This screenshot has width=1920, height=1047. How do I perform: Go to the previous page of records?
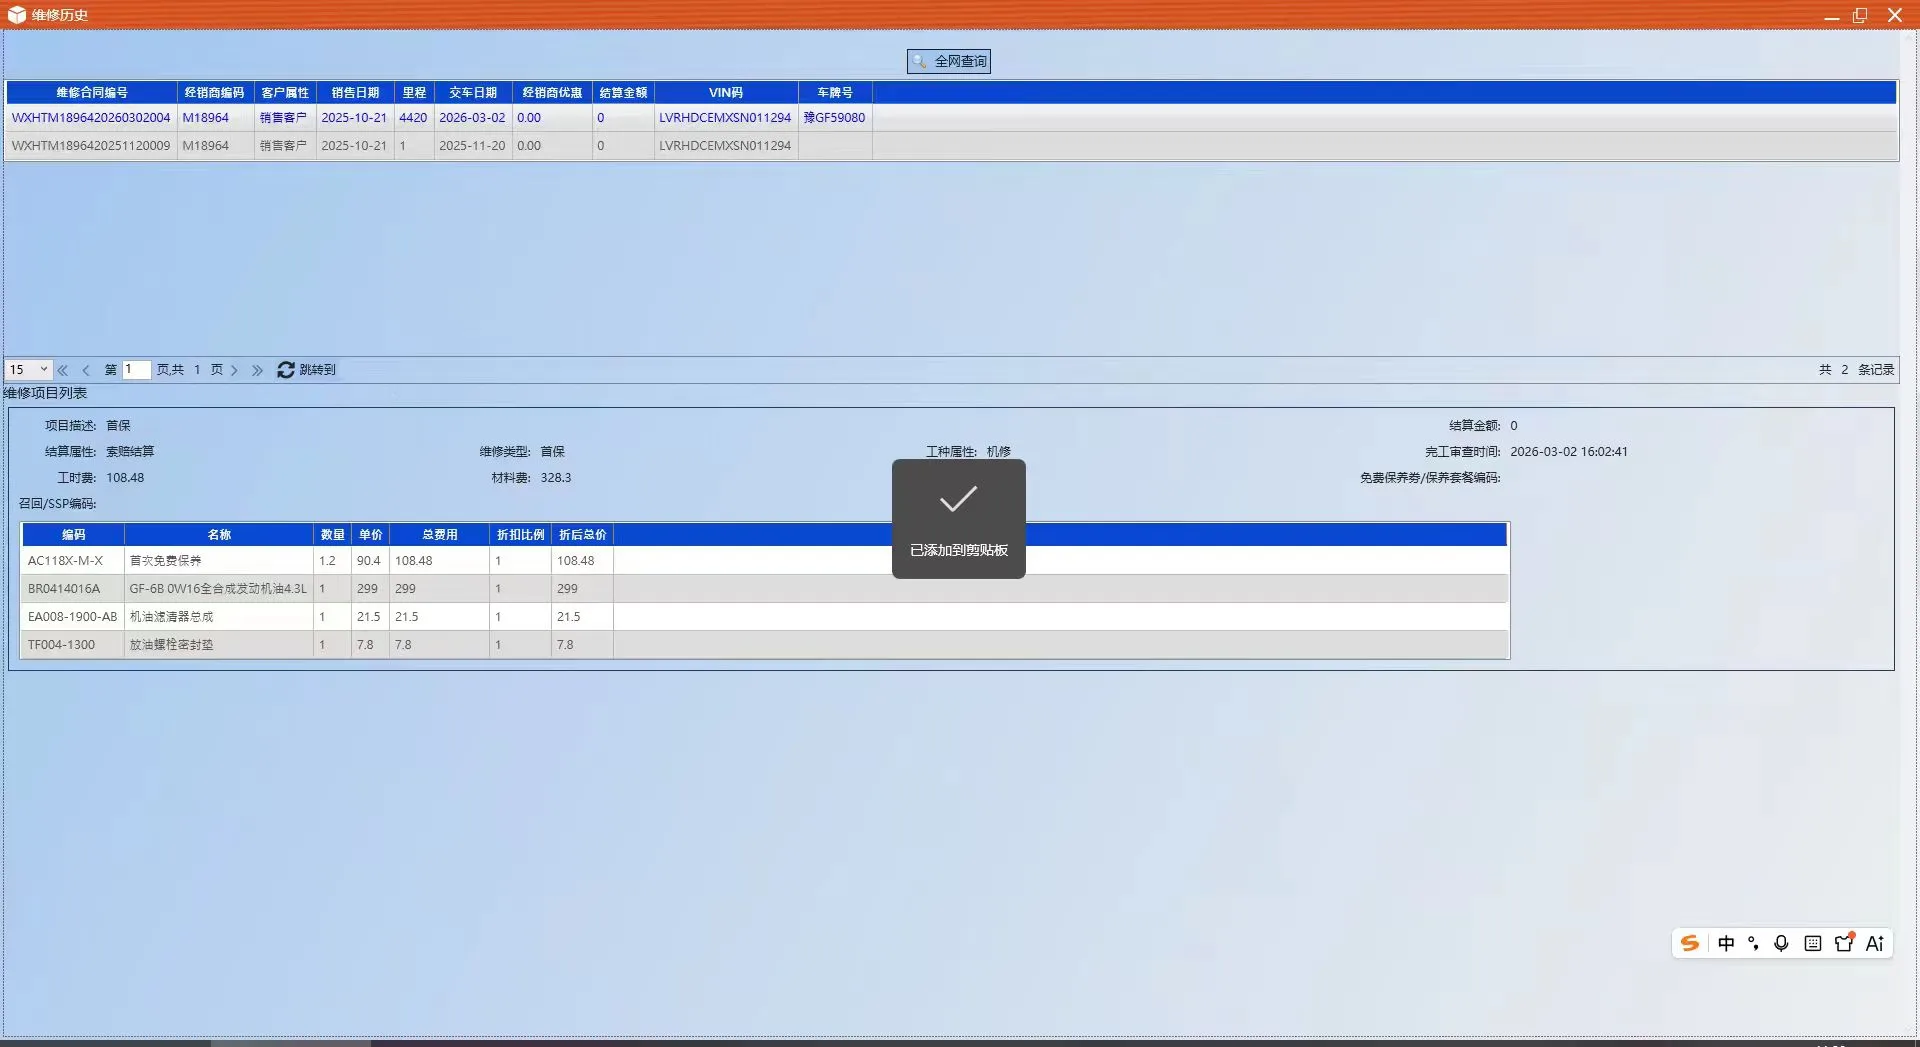pyautogui.click(x=86, y=370)
